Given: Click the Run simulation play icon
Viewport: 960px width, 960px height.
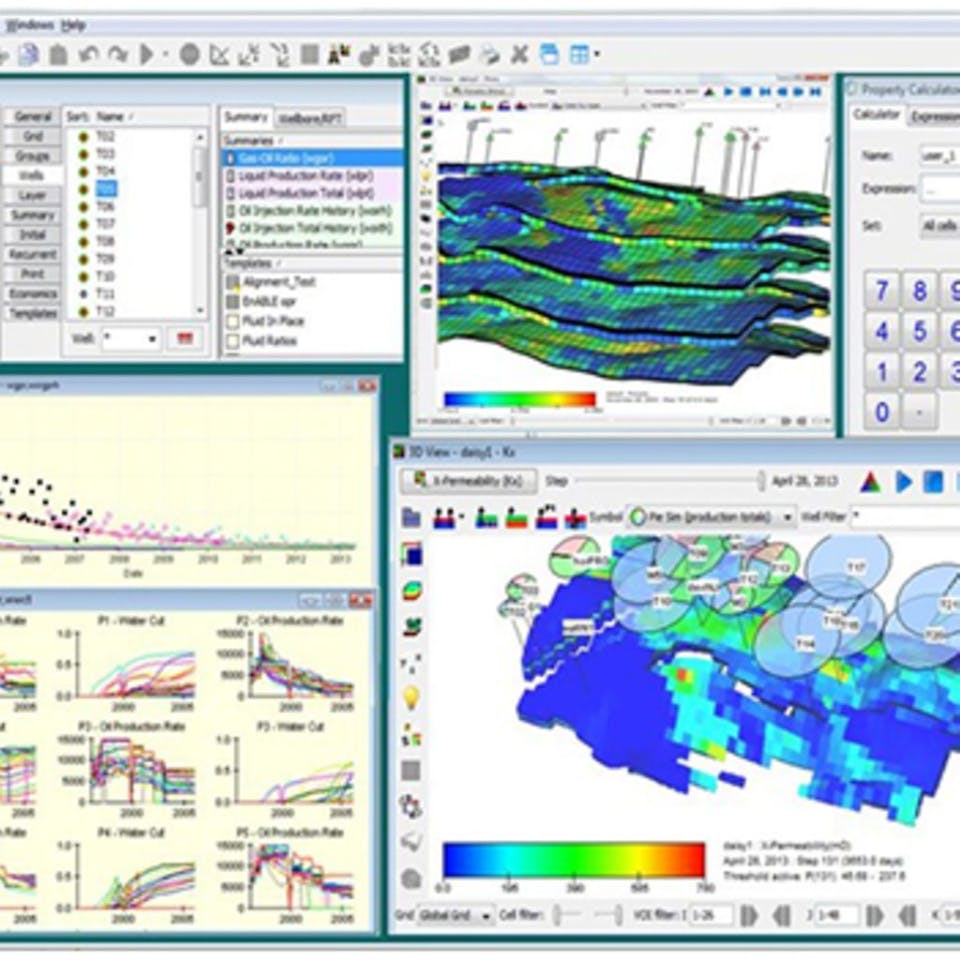Looking at the screenshot, I should pyautogui.click(x=146, y=54).
